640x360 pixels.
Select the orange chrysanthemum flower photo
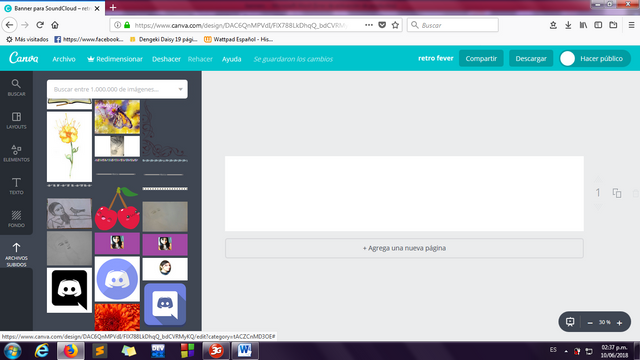click(x=117, y=317)
